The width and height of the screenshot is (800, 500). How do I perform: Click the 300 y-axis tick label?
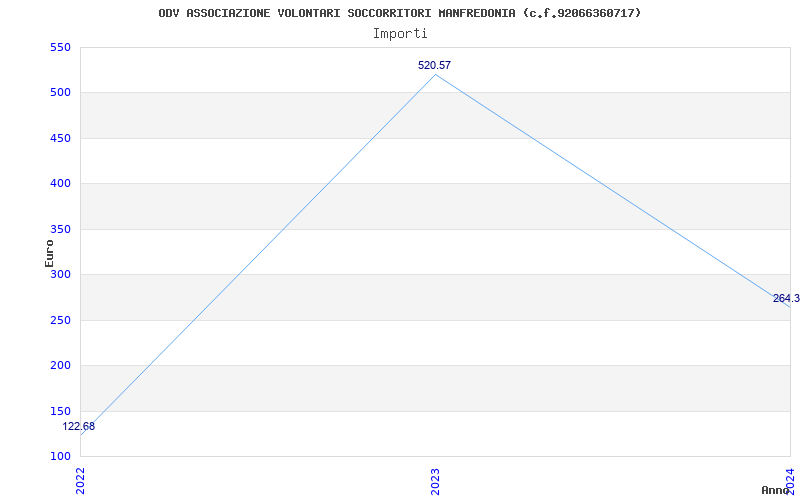pos(60,274)
